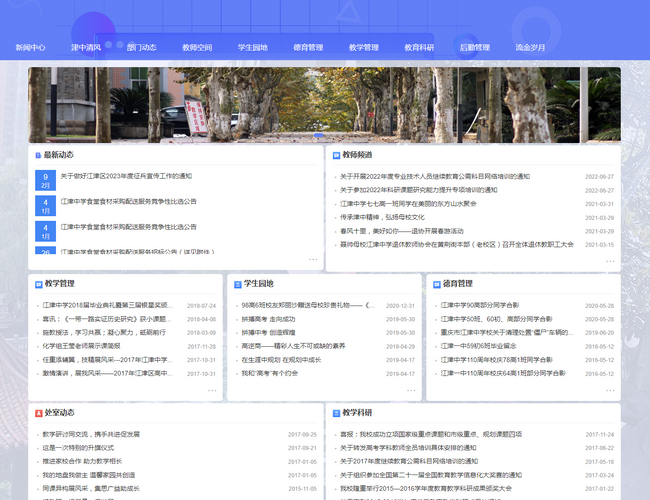This screenshot has height=500, width=650.
Task: Open 我的地盘我做主 温馨家园共创造
Action: [89, 475]
